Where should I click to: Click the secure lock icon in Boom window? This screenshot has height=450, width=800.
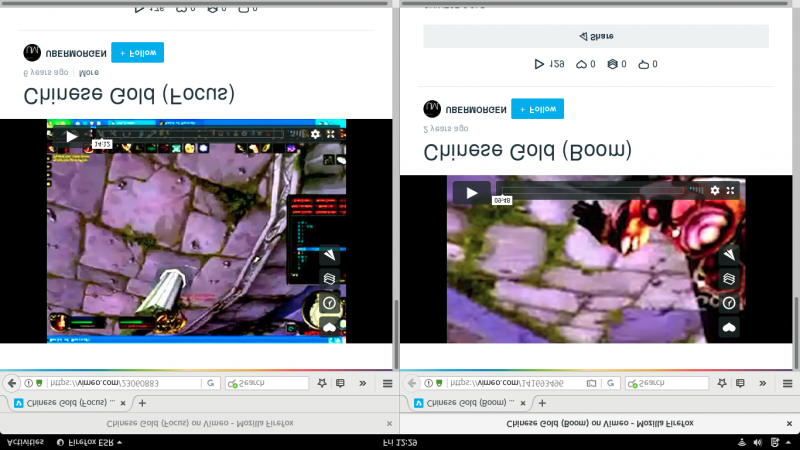point(439,383)
